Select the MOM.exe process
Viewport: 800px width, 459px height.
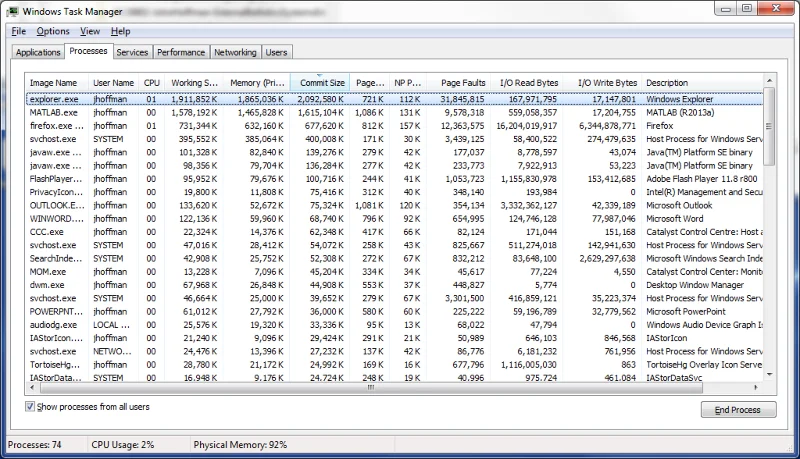[x=394, y=271]
